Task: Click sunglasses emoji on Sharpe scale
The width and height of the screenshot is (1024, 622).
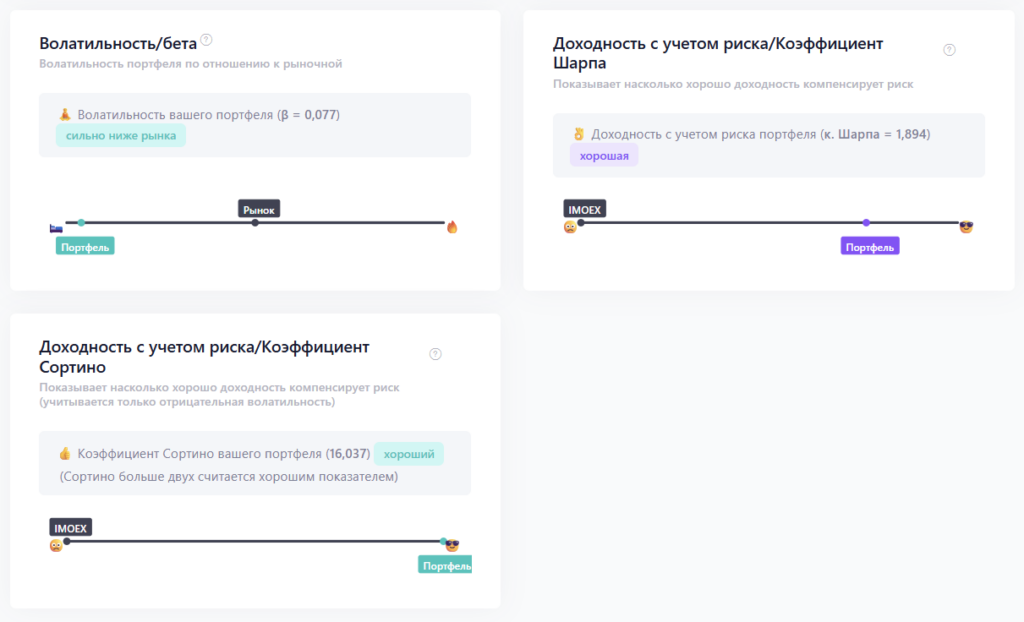Action: (967, 227)
